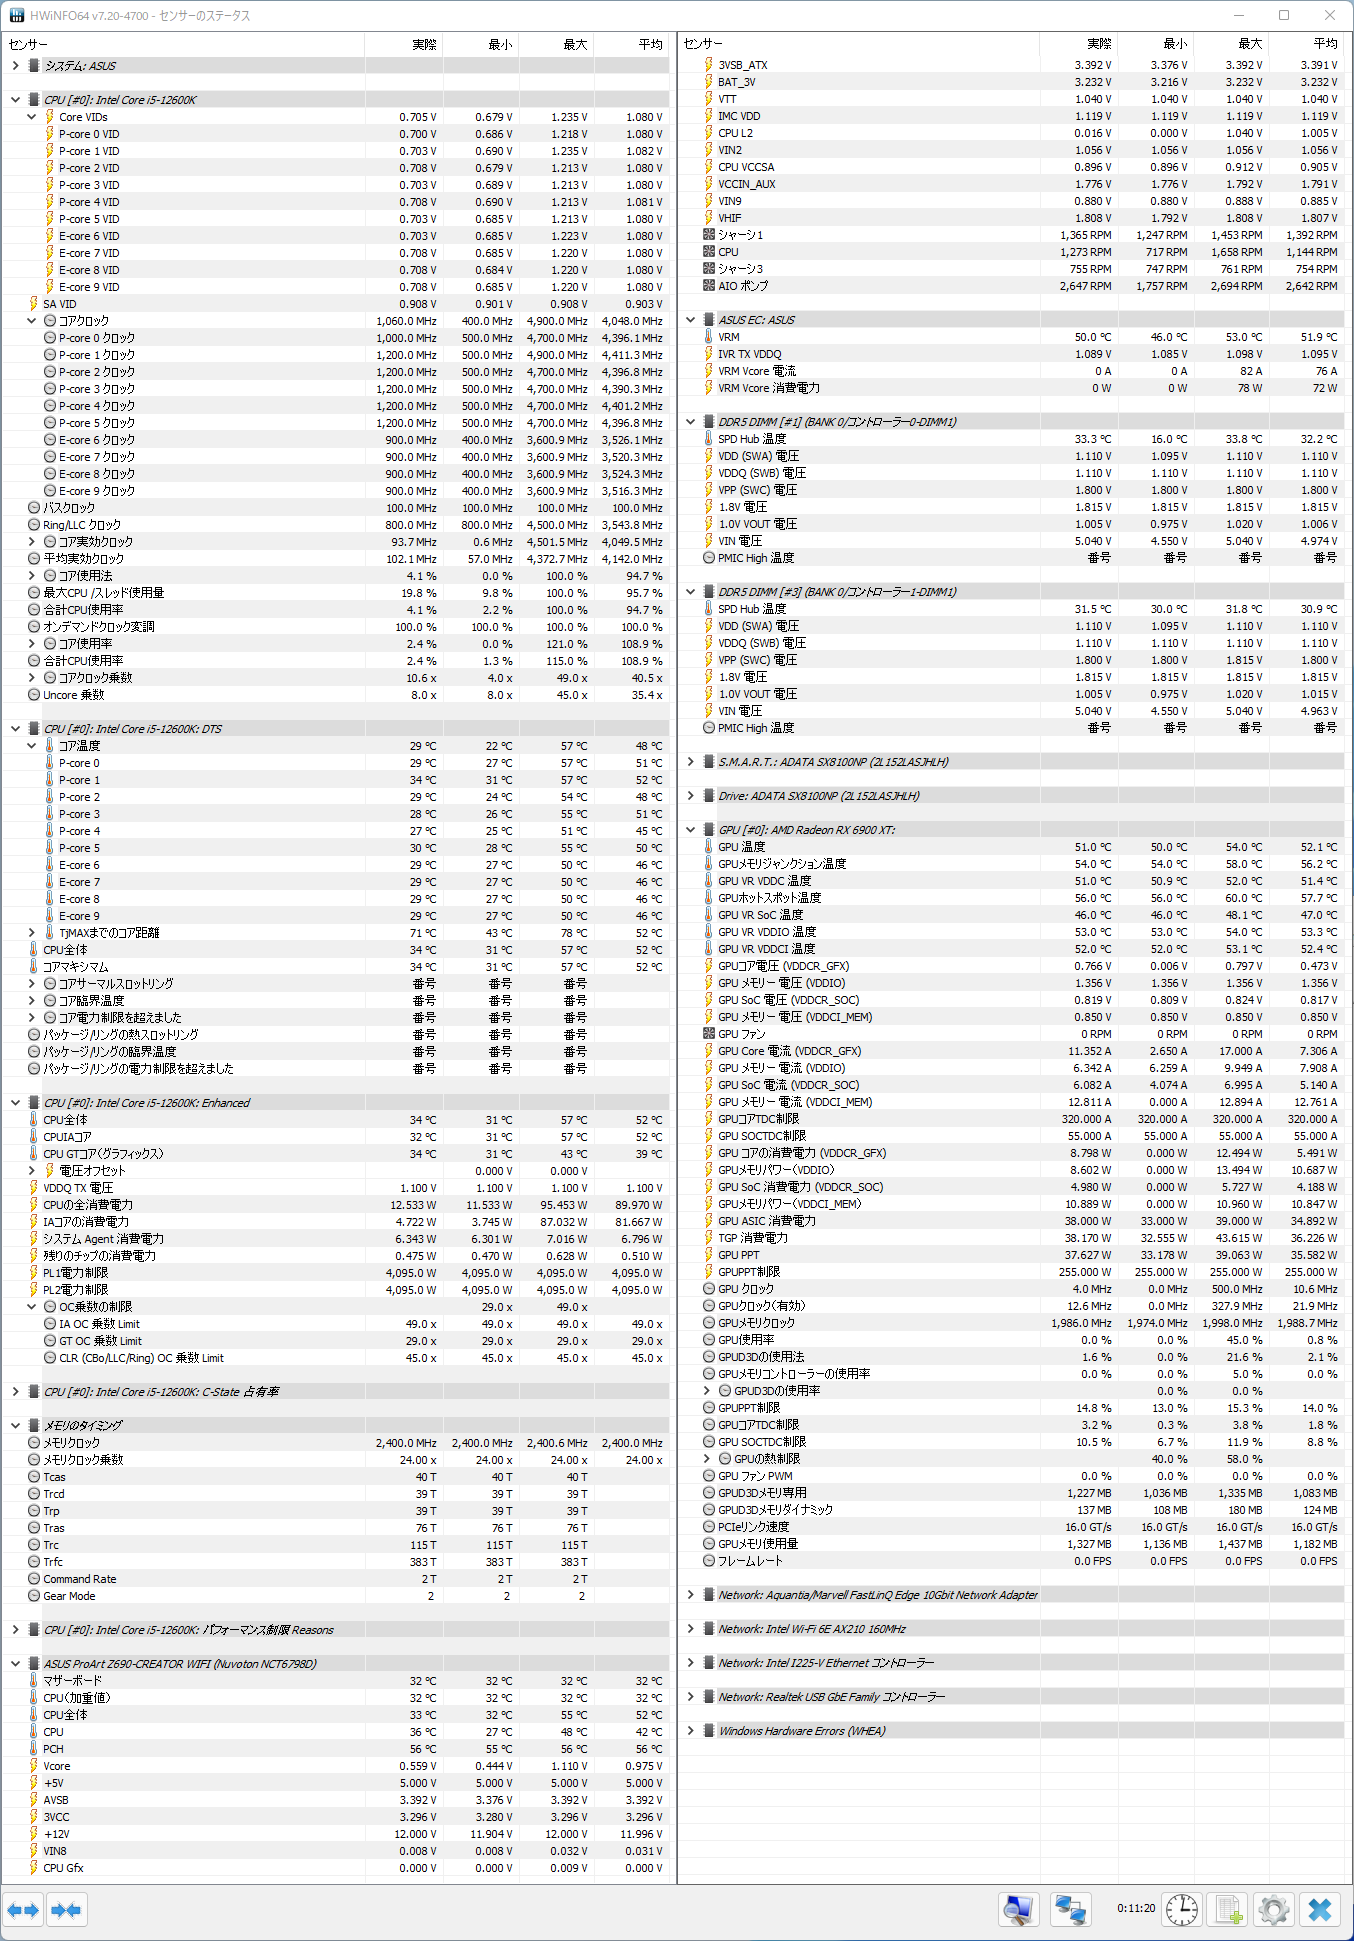This screenshot has height=1941, width=1354.
Task: Click clock-circle icon beside バスクロック
Action: pyautogui.click(x=33, y=508)
